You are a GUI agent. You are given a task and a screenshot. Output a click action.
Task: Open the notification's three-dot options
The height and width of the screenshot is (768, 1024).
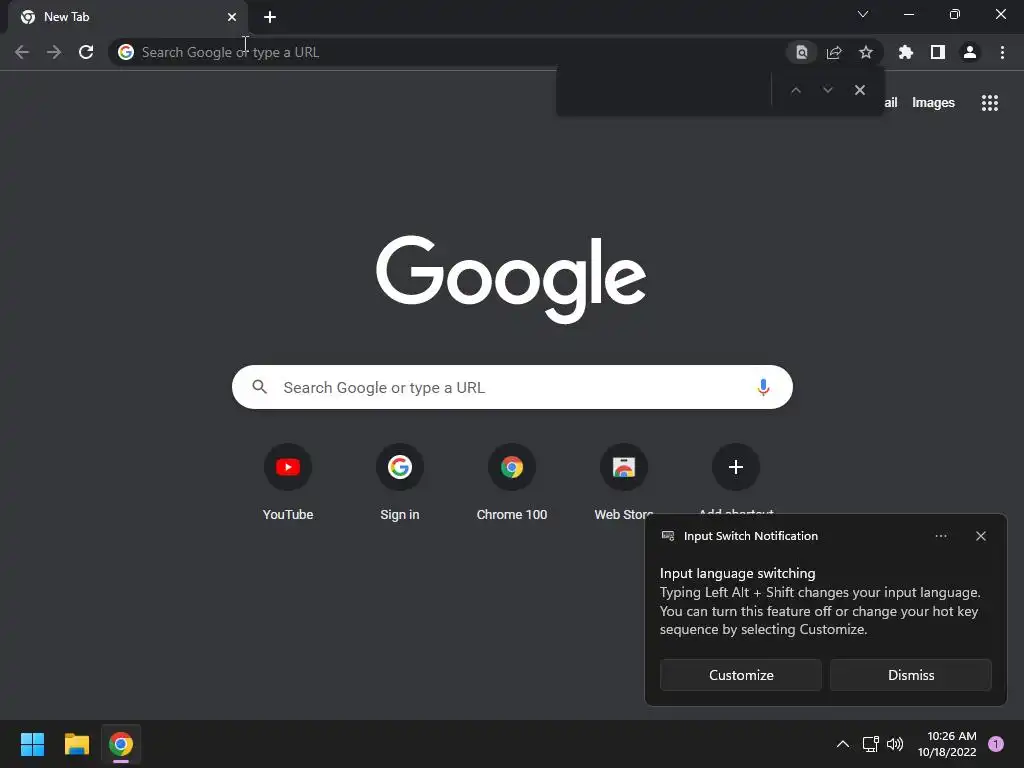940,536
